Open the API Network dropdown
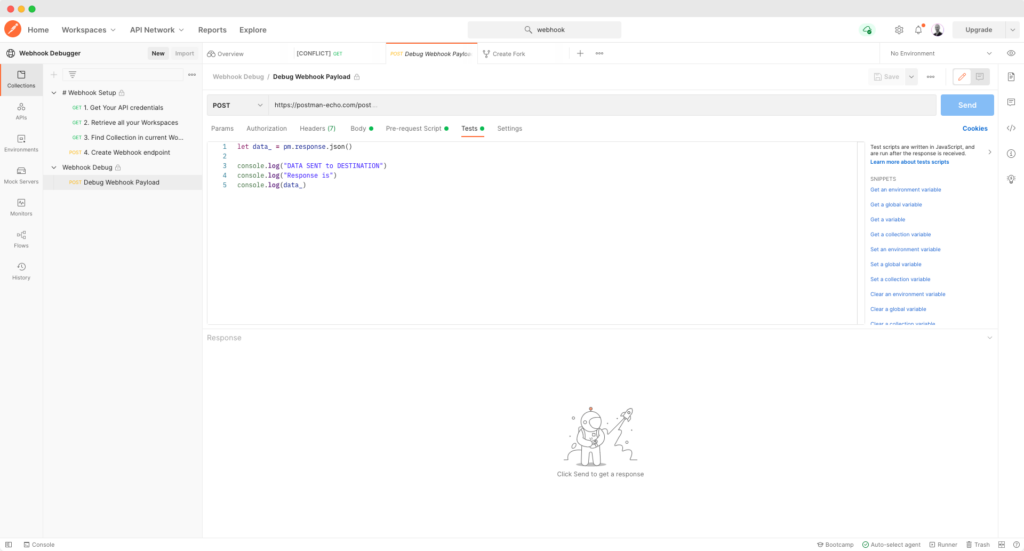Viewport: 1024px width, 551px height. (x=157, y=30)
